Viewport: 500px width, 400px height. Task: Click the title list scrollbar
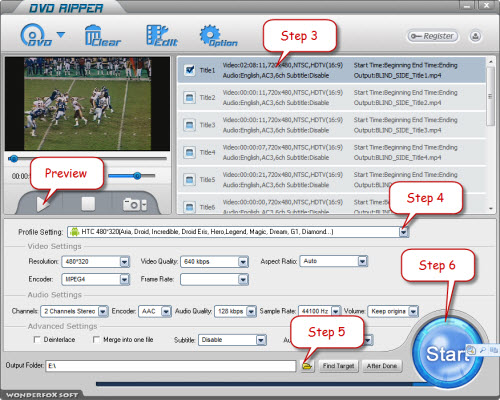(490, 97)
